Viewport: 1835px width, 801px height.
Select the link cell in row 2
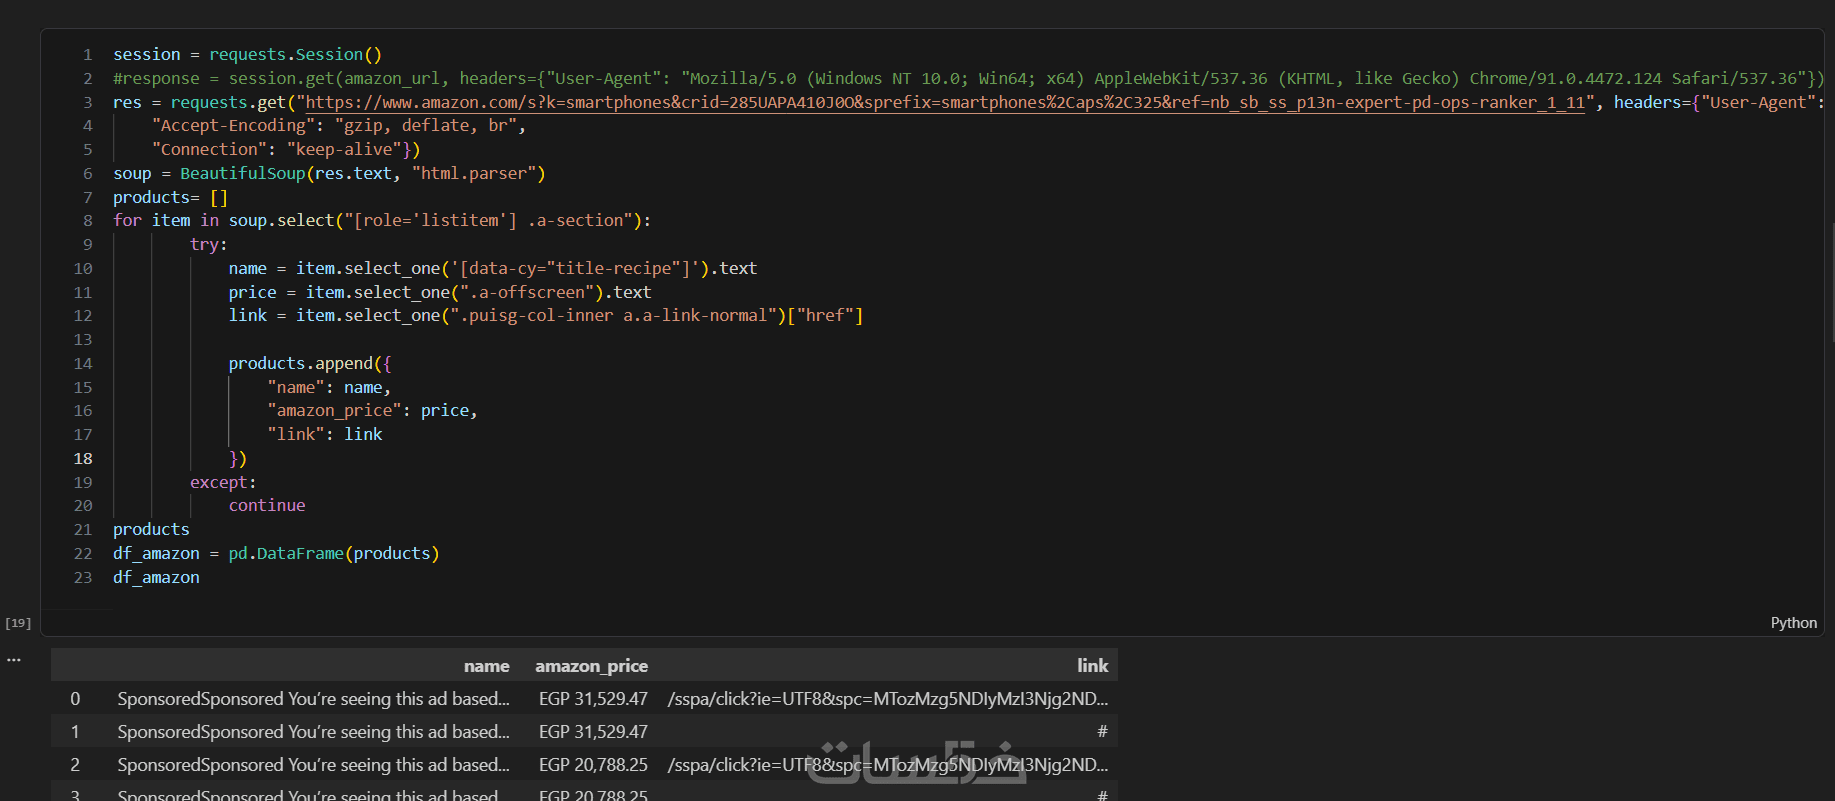pyautogui.click(x=887, y=765)
